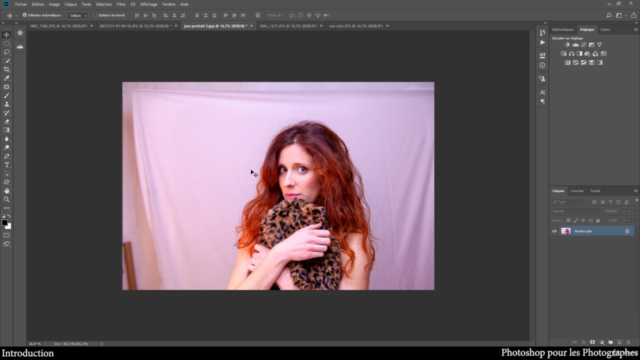Switch to the Styles tab
This screenshot has height=360, width=640.
[x=605, y=30]
